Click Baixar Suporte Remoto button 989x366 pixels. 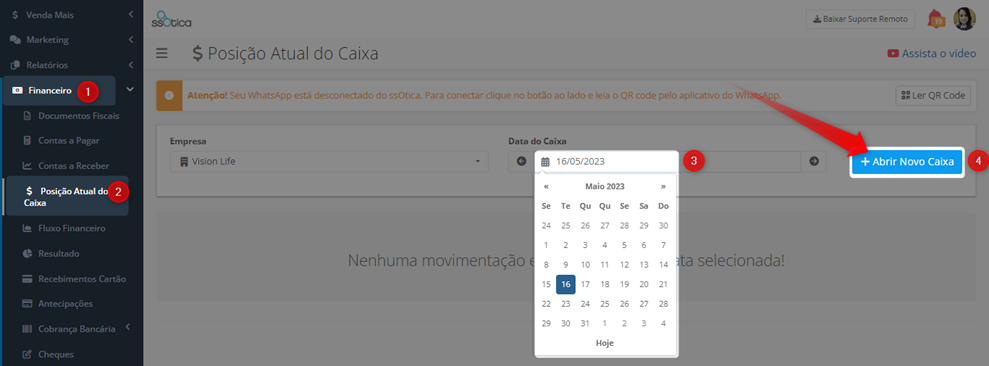click(860, 19)
